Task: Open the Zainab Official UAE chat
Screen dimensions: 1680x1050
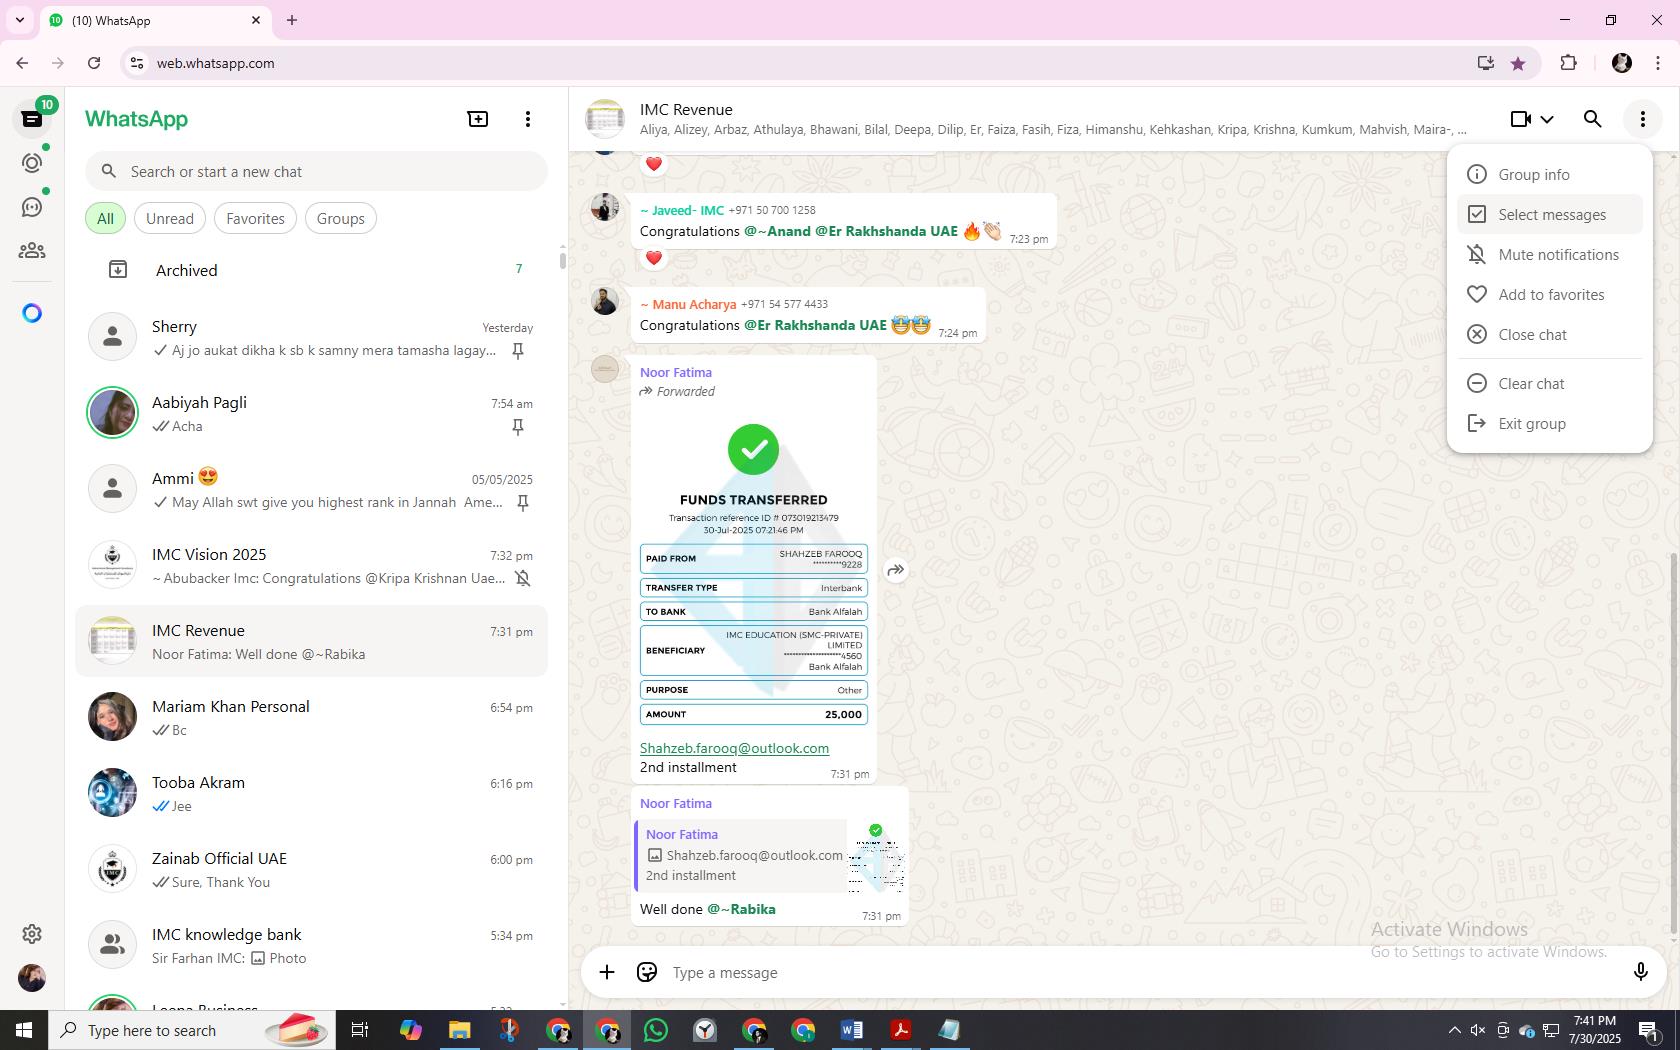Action: (x=312, y=869)
